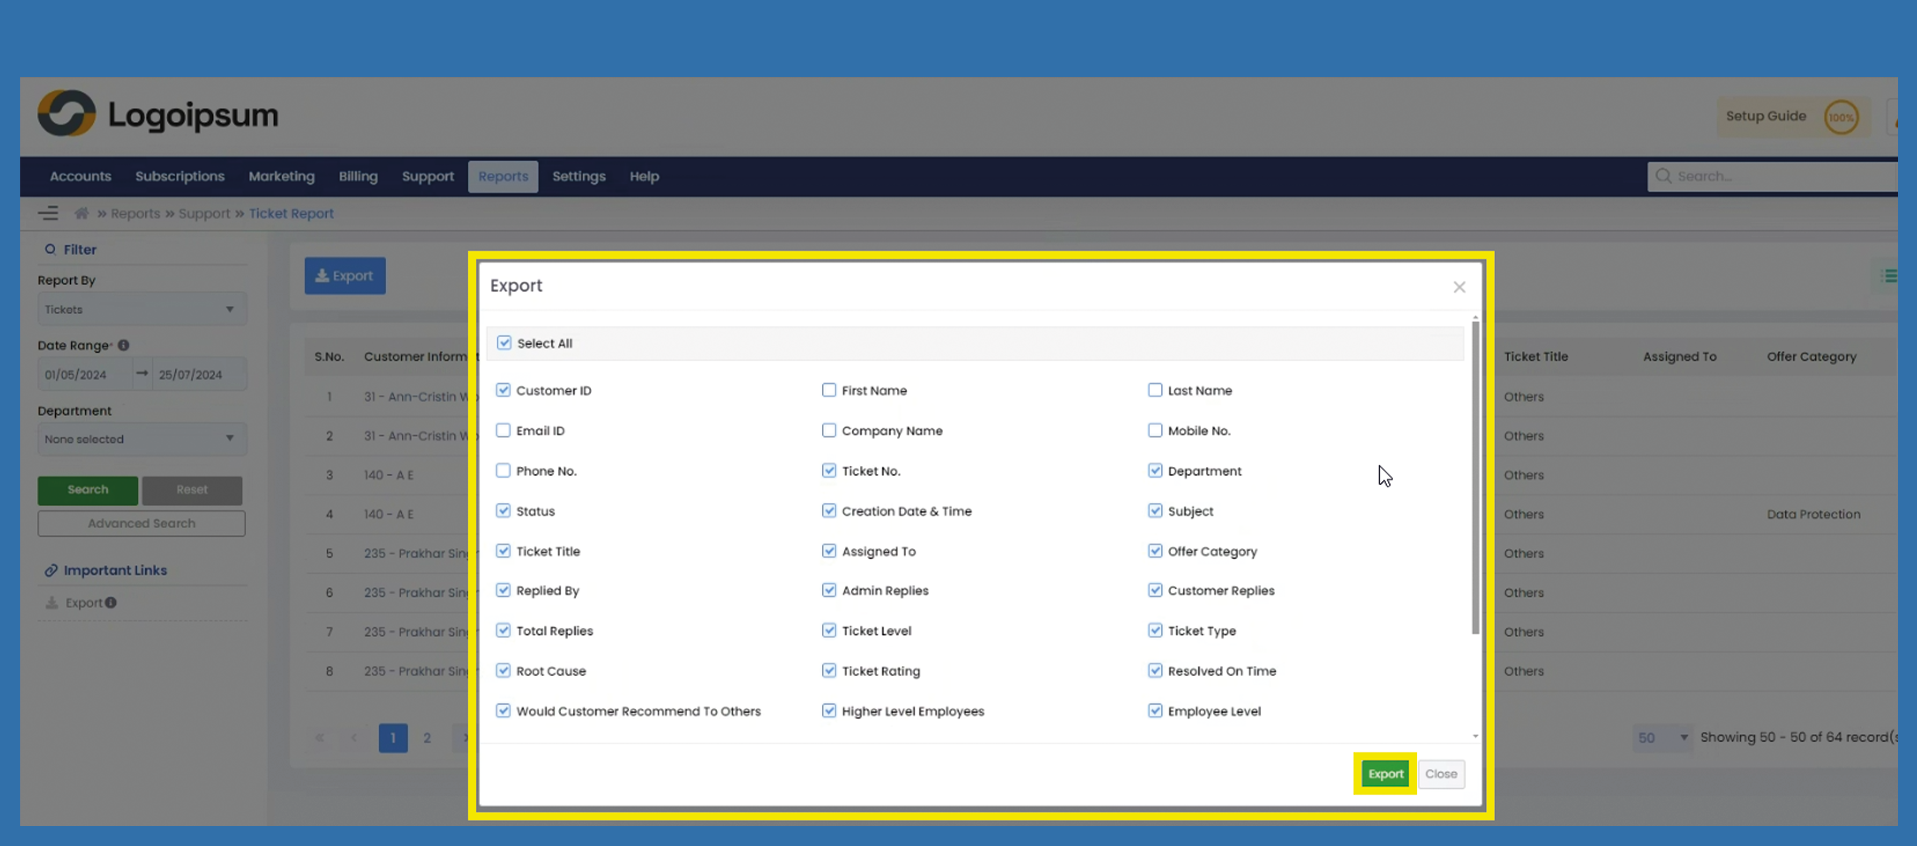Click the Important Links chain icon
Viewport: 1917px width, 846px height.
pos(51,570)
